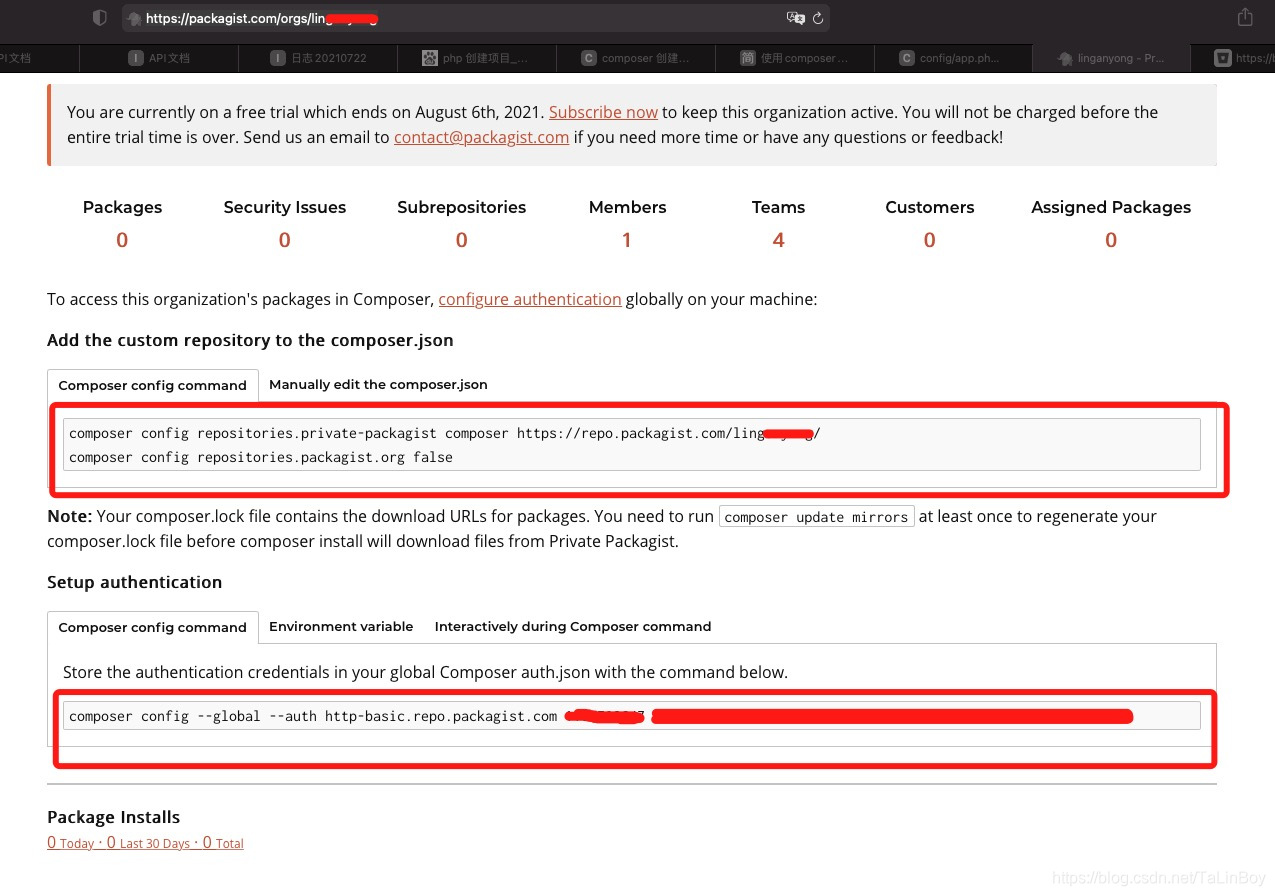The image size is (1275, 896).
Task: Reload the page with the refresh icon
Action: click(x=818, y=18)
